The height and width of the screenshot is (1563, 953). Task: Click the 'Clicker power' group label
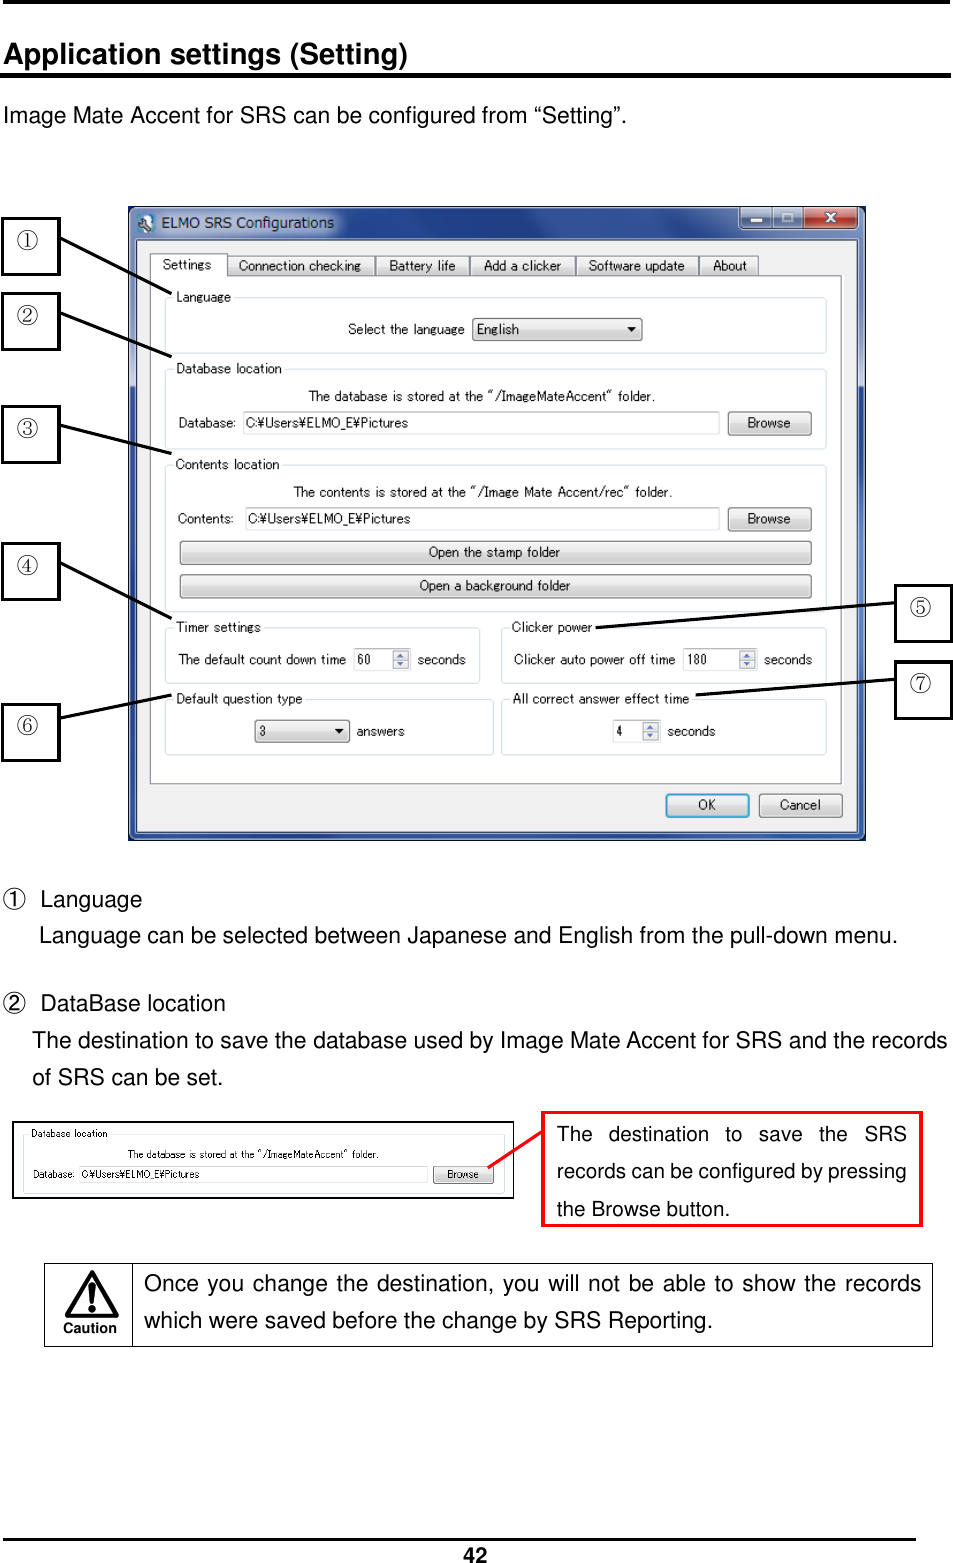pos(551,628)
